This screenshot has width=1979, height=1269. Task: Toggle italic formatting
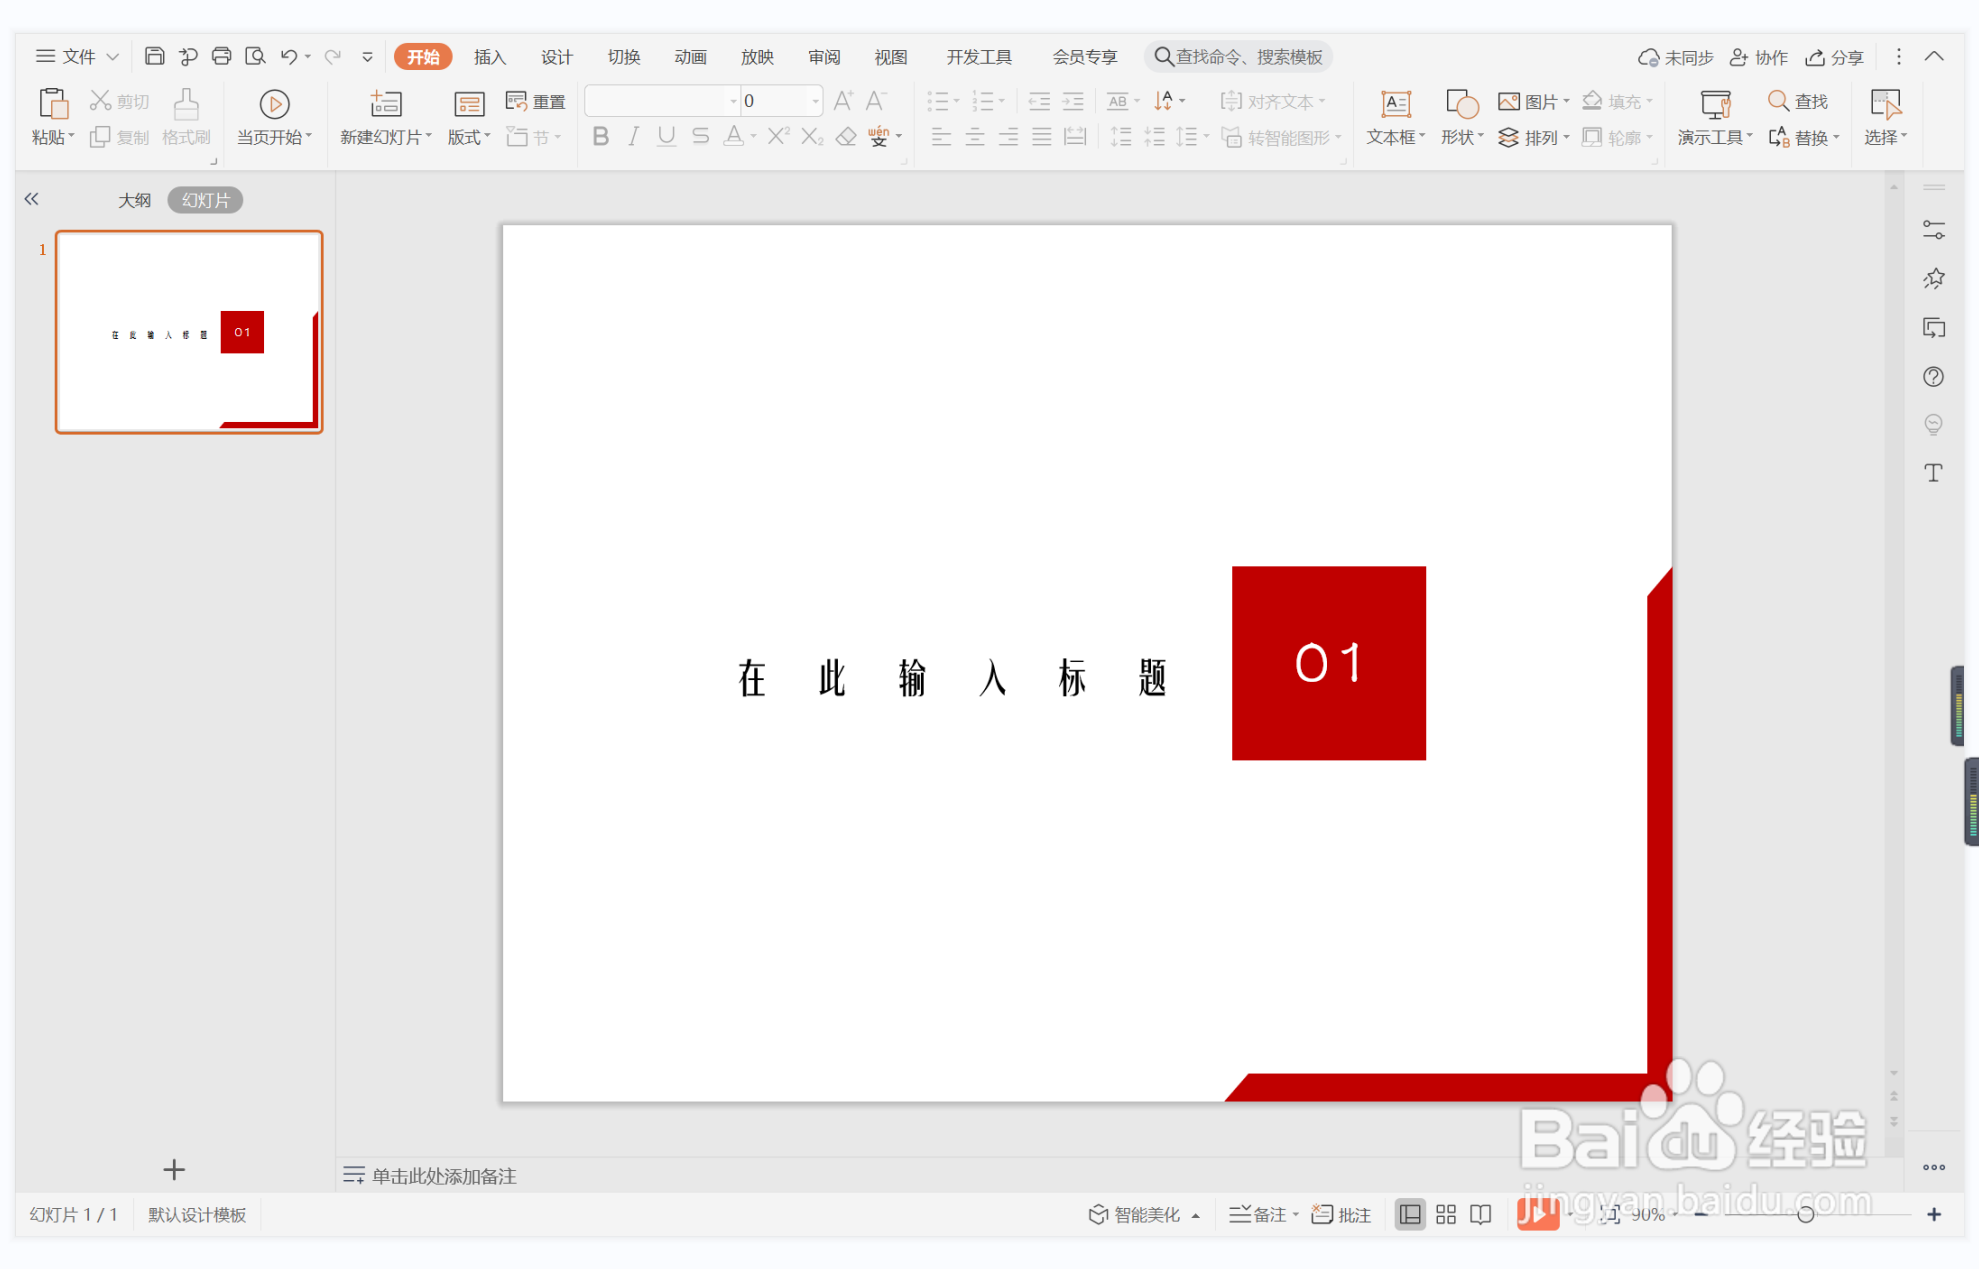click(633, 137)
